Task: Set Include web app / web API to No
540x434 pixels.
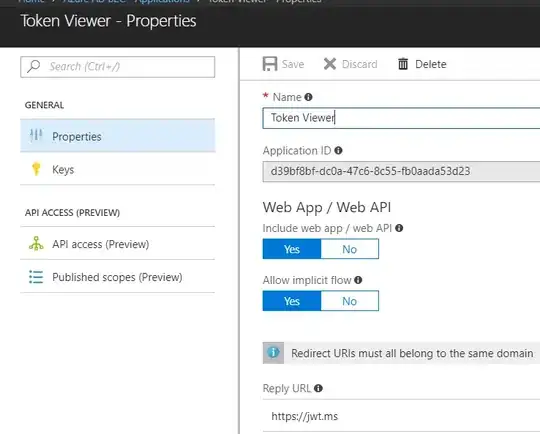Action: coord(350,249)
